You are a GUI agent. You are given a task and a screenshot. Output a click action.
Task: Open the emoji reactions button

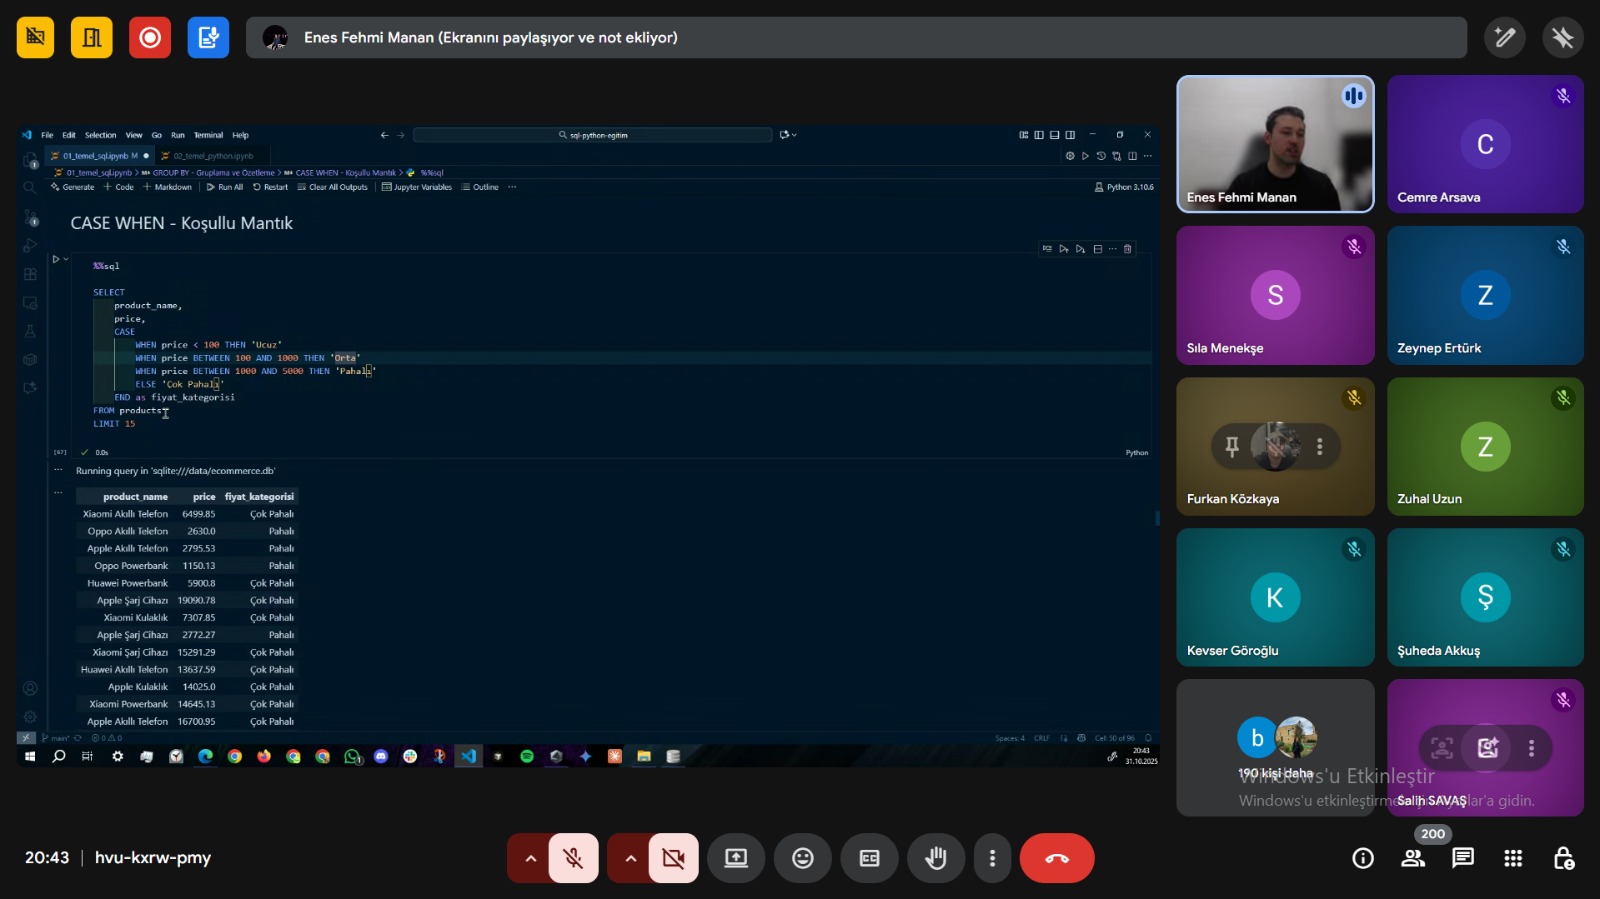click(x=802, y=858)
